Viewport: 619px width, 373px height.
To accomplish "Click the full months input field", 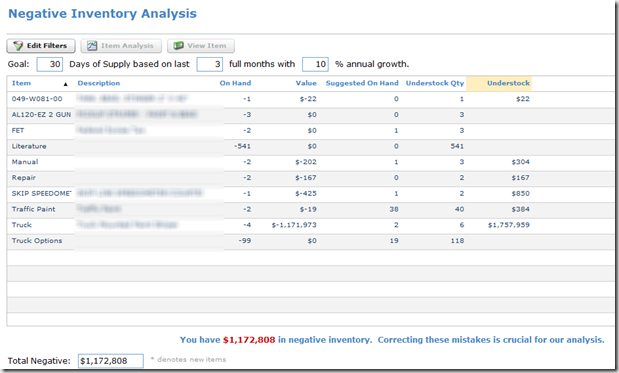I will coord(210,64).
